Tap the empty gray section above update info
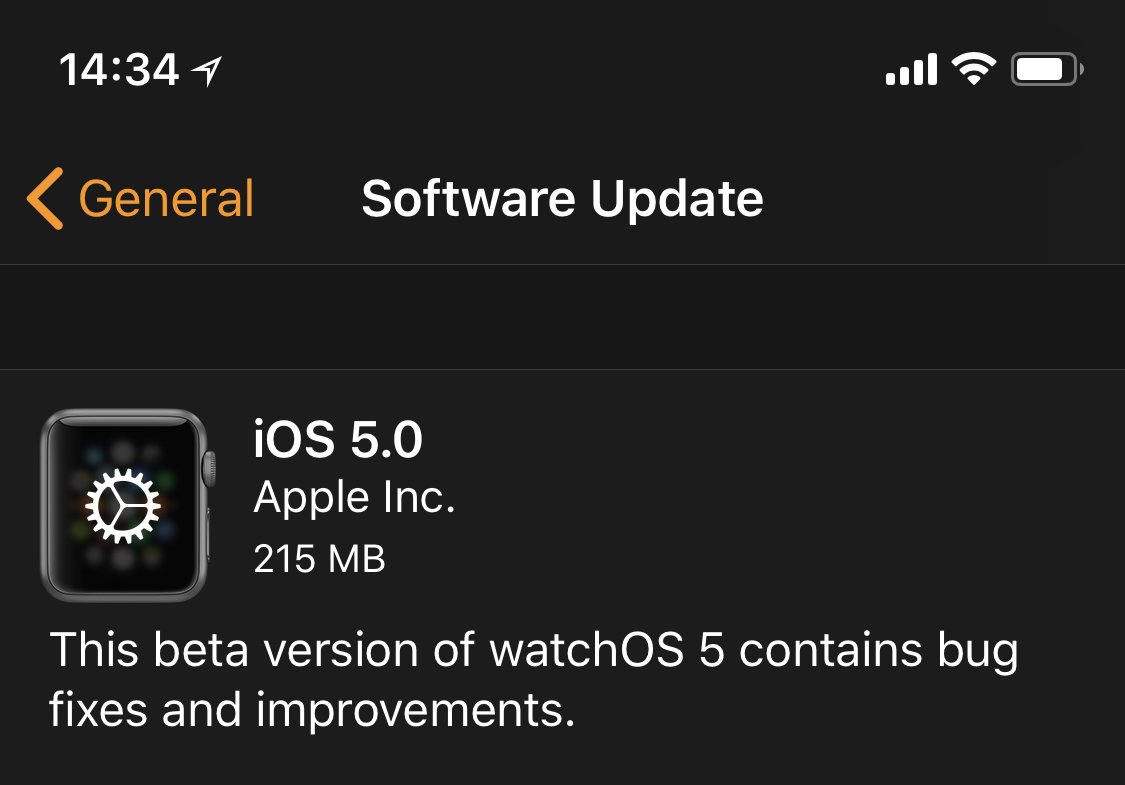Screen dimensions: 1125x785 coord(562,317)
